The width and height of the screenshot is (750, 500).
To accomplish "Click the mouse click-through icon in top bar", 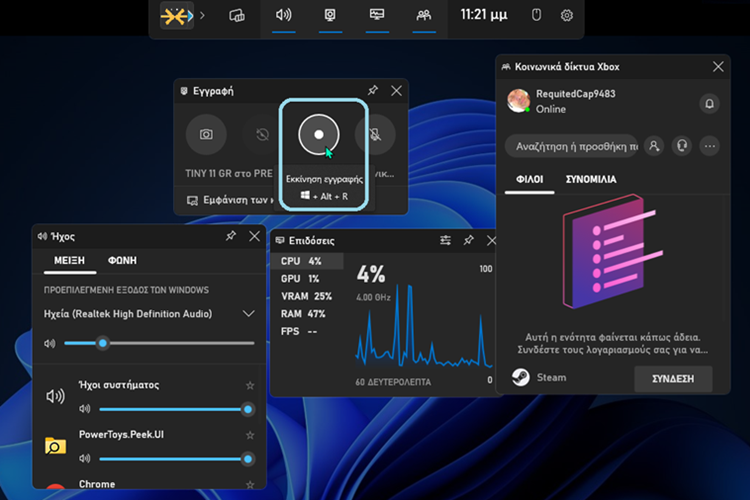I will (x=536, y=15).
